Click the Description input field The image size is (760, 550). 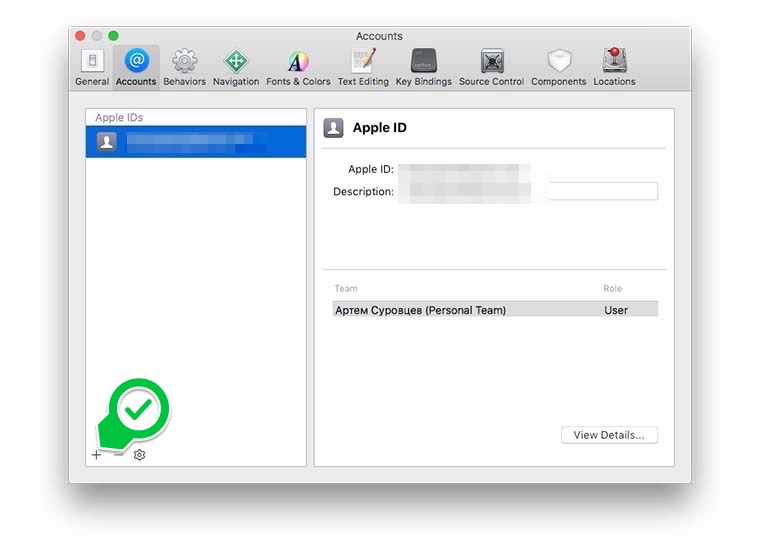coord(527,191)
